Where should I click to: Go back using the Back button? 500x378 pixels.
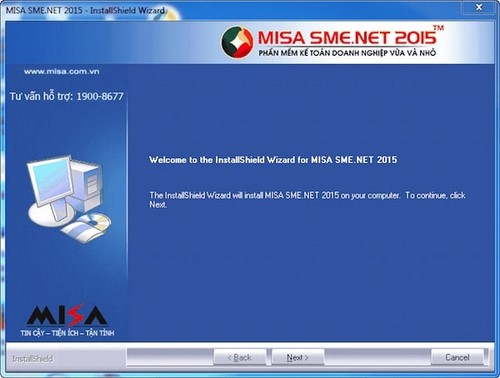pyautogui.click(x=240, y=357)
